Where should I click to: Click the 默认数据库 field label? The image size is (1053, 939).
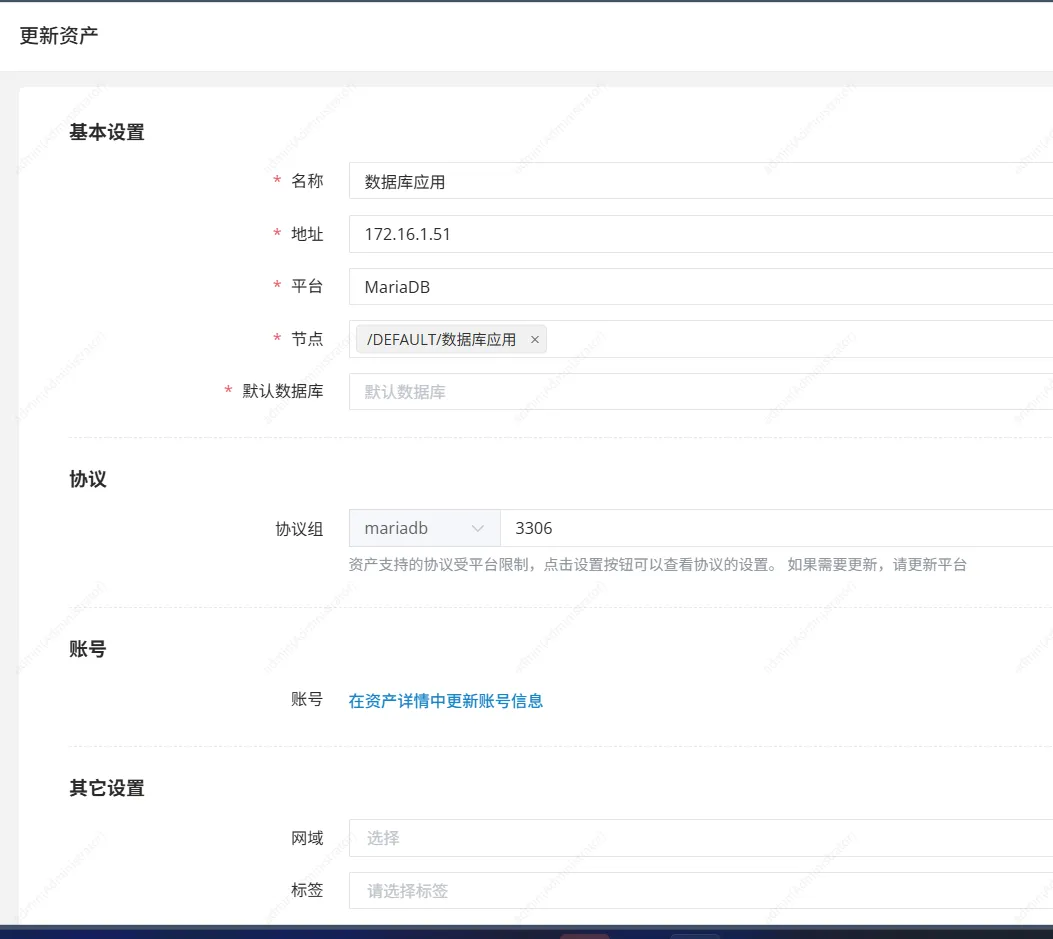(282, 391)
